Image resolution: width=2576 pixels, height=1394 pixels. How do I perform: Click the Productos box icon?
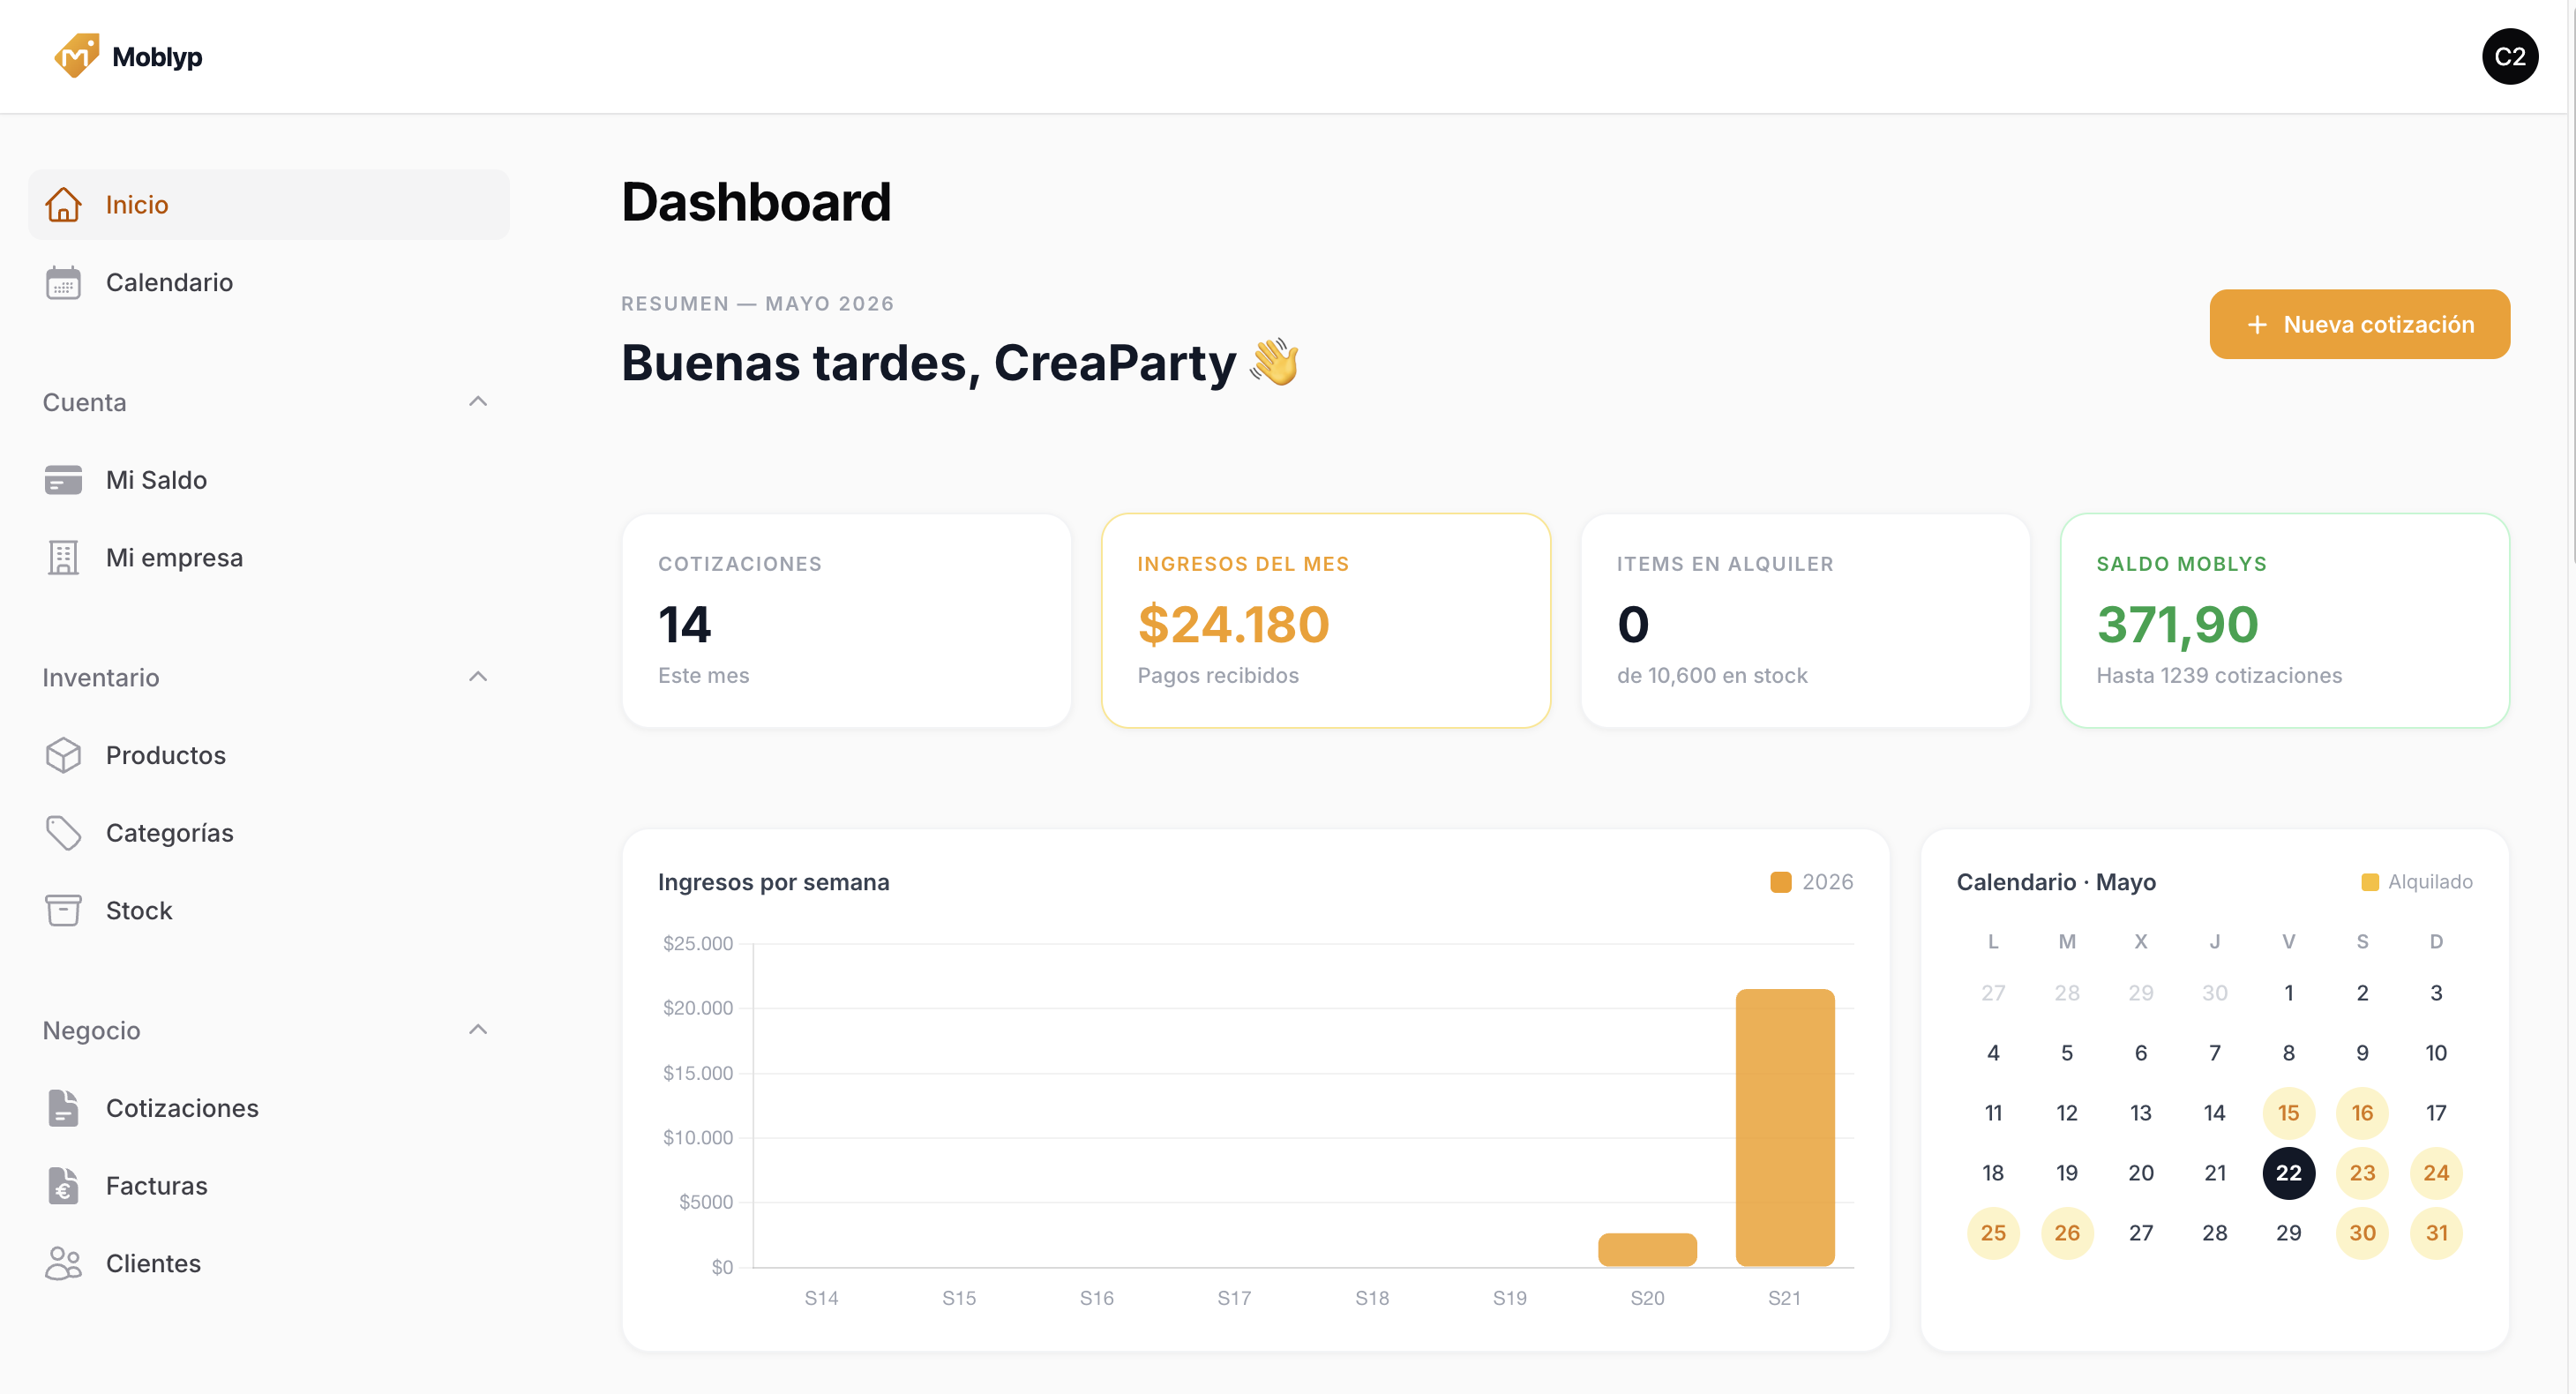(63, 755)
